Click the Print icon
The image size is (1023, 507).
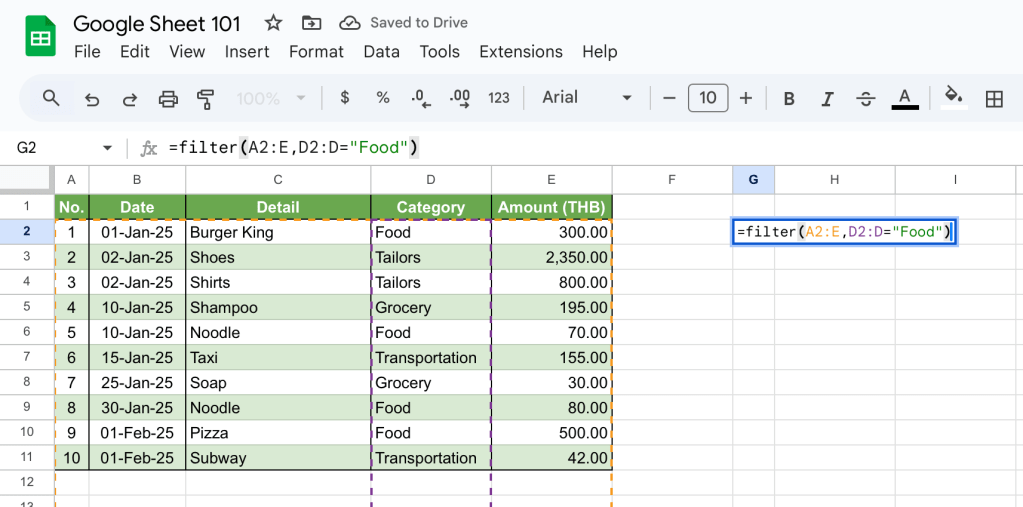tap(168, 98)
